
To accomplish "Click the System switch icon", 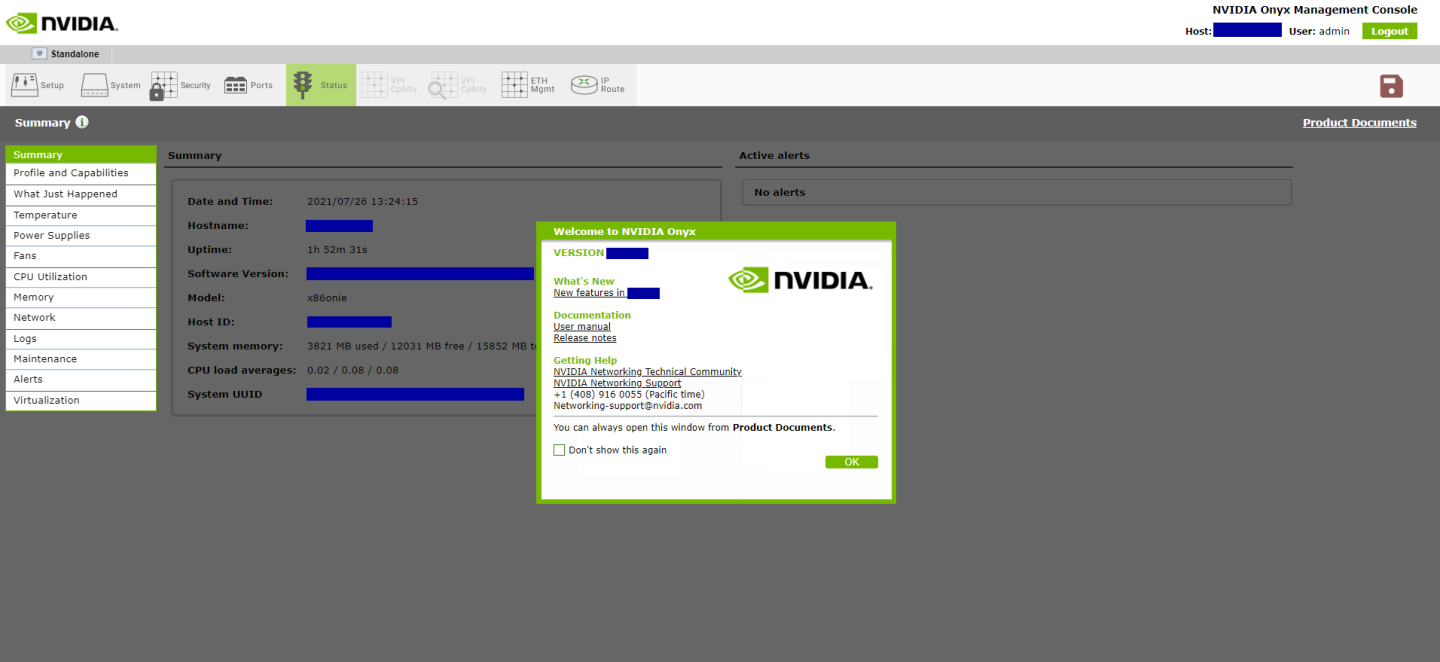I will [x=95, y=85].
